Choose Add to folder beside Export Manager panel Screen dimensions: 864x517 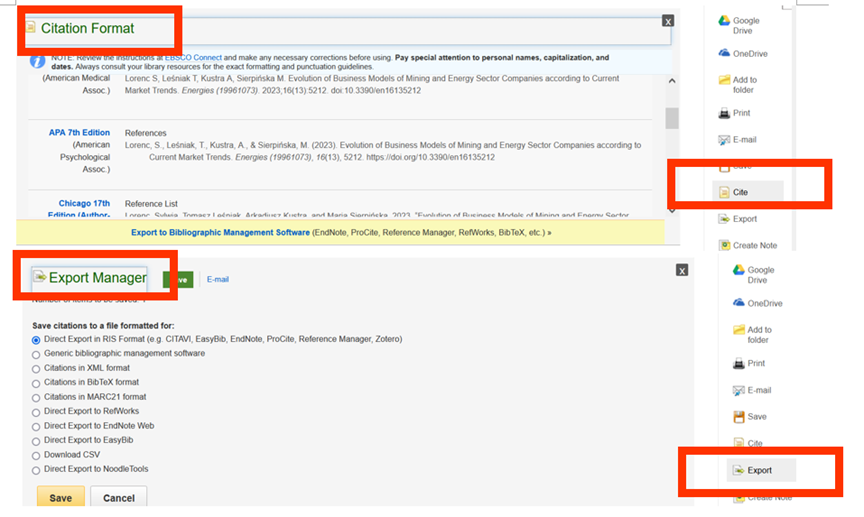pyautogui.click(x=752, y=335)
